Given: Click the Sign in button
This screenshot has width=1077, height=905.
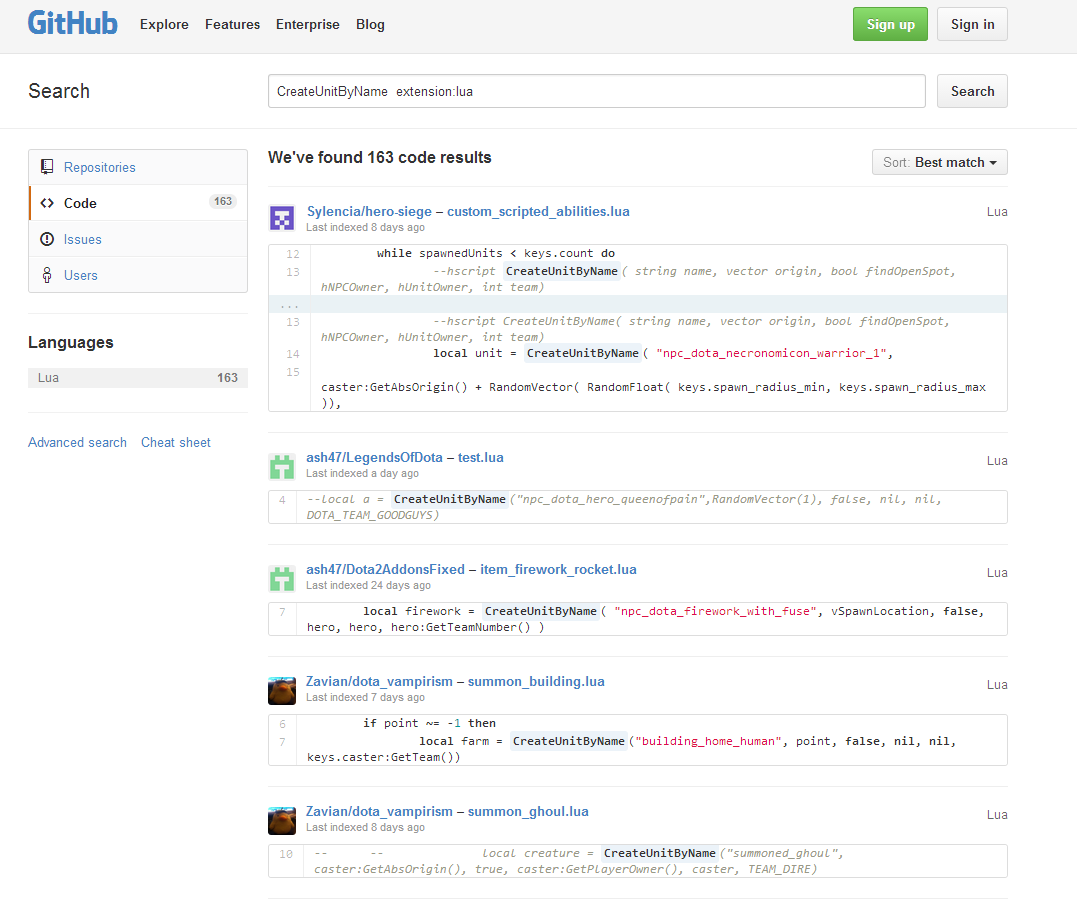Looking at the screenshot, I should (x=971, y=24).
